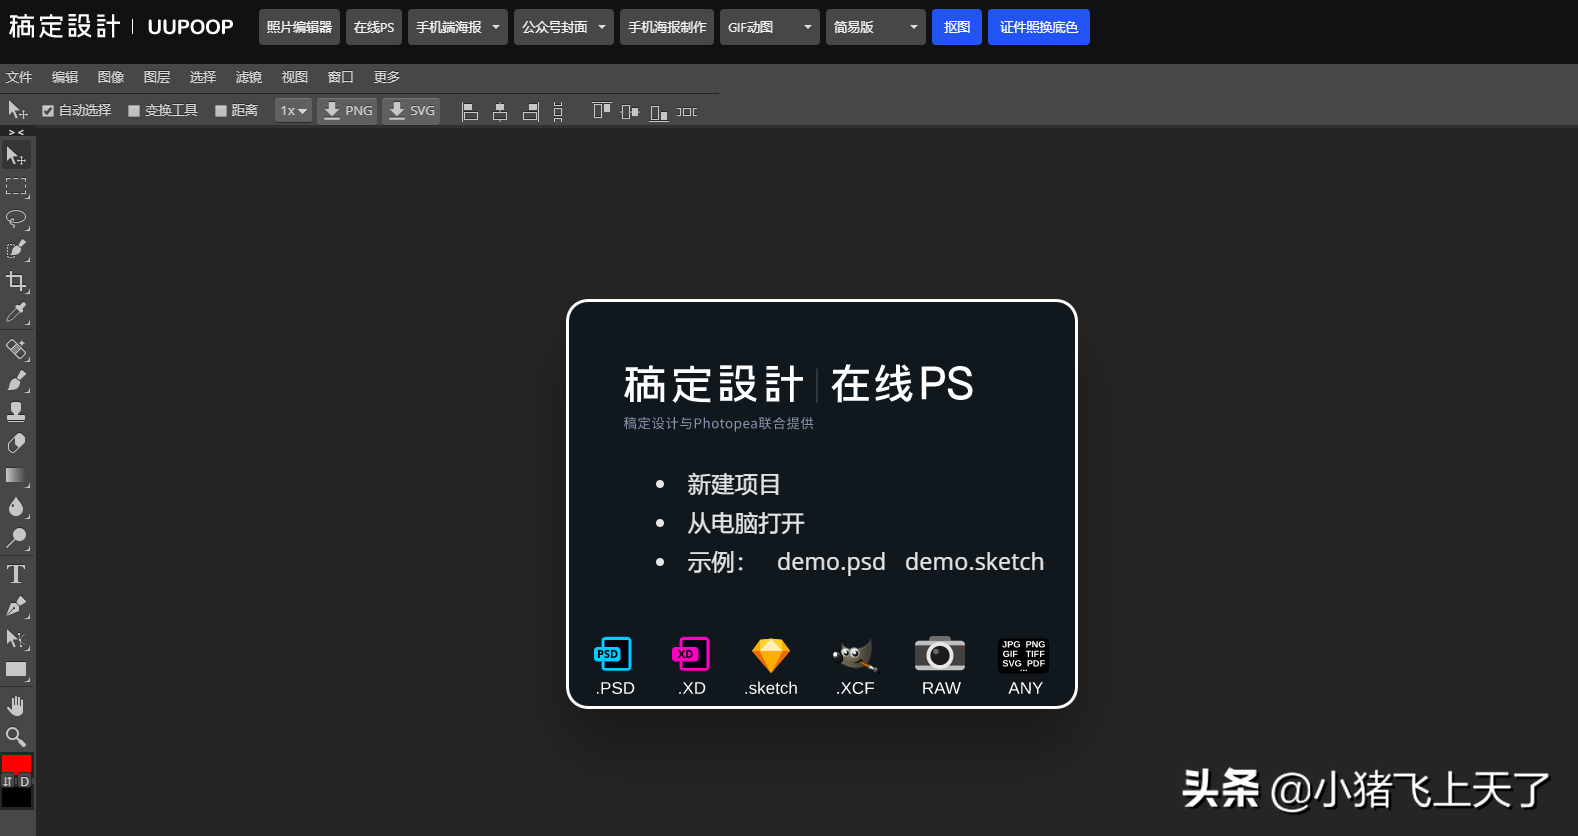Screen dimensions: 1578x836
Task: Collapse the toolbar with double arrows
Action: point(16,132)
